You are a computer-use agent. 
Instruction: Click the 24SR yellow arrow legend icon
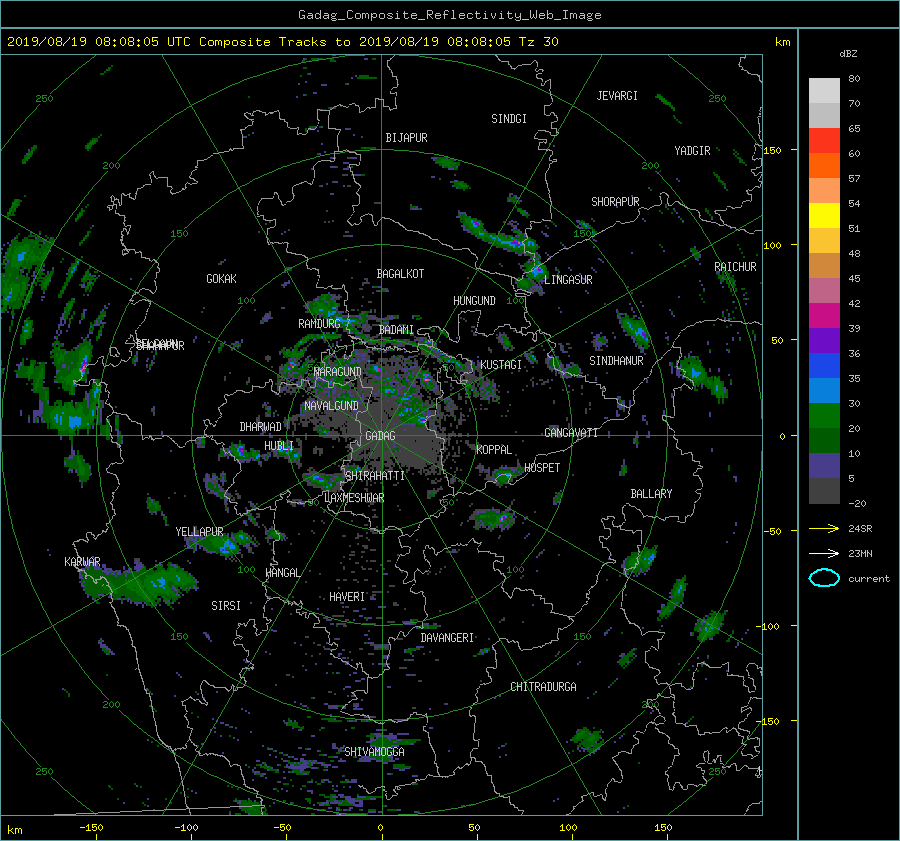point(824,528)
